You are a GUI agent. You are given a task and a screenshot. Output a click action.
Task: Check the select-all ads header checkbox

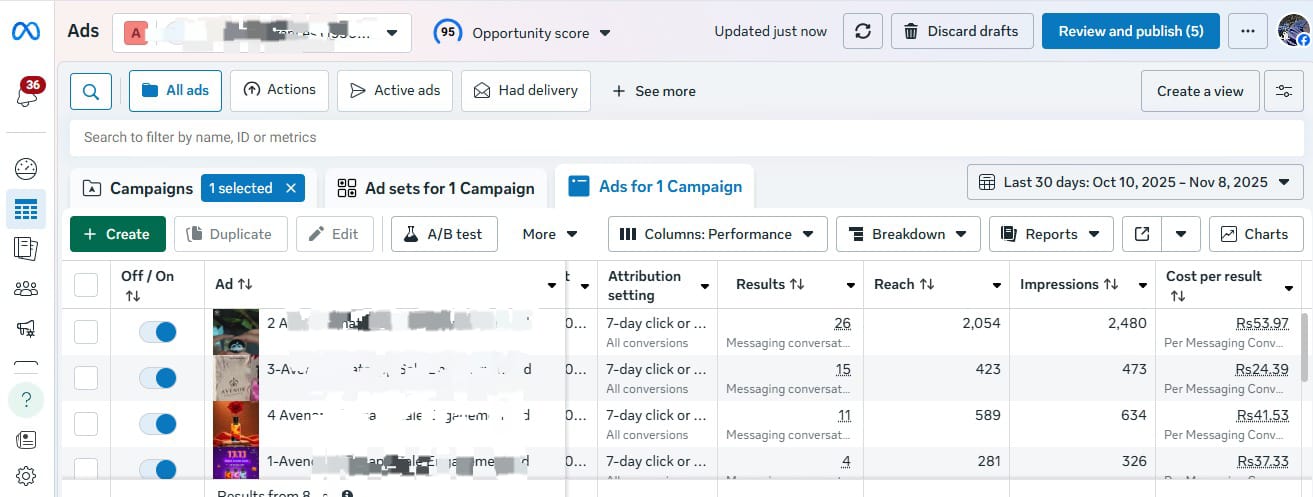click(86, 285)
